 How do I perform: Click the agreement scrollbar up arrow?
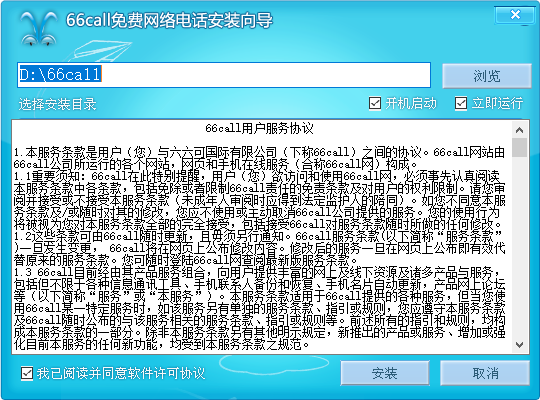pyautogui.click(x=519, y=130)
